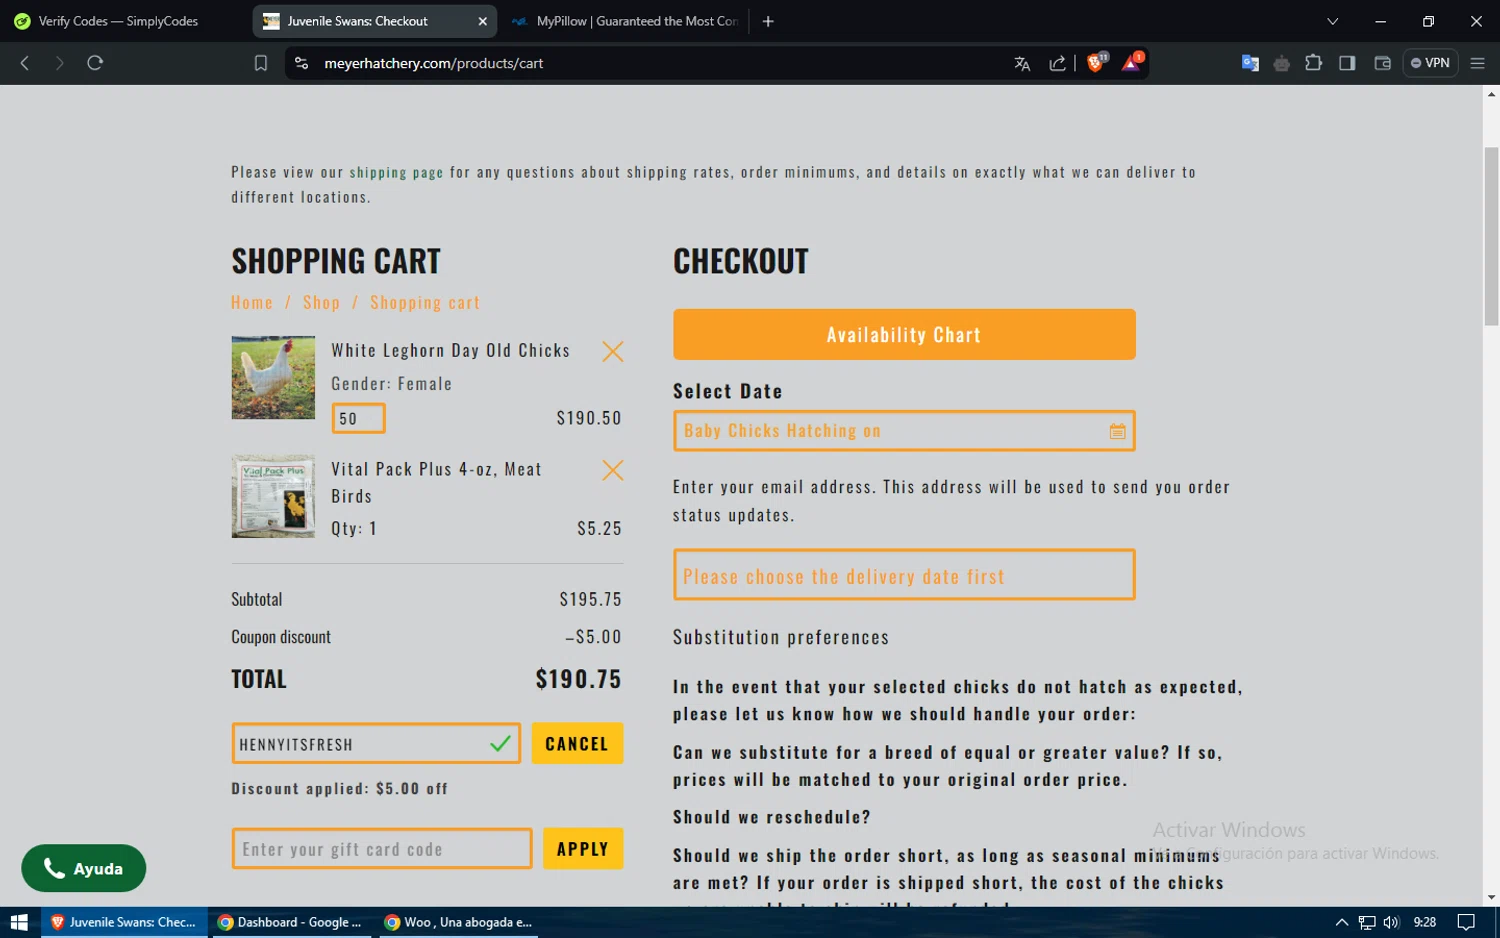Click the browser forward arrow
The width and height of the screenshot is (1500, 938).
click(x=60, y=63)
